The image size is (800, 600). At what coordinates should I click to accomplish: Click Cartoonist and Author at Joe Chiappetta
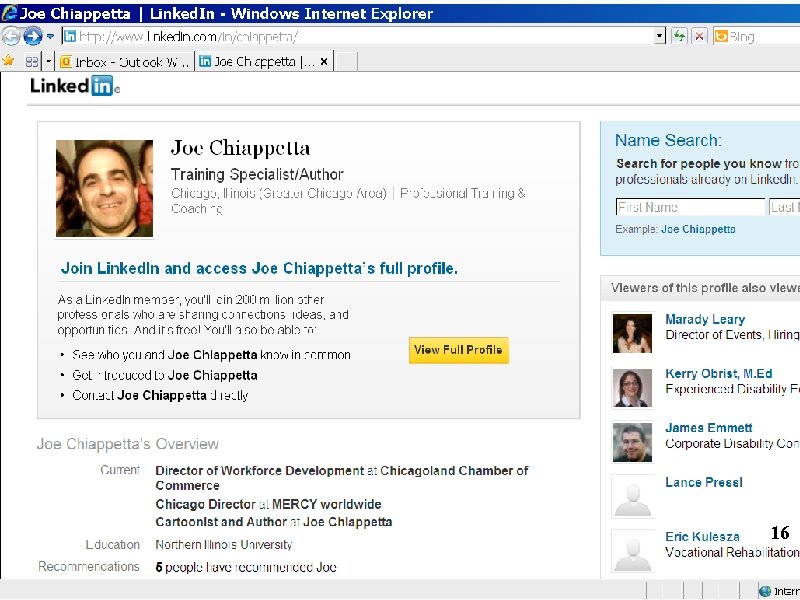tap(274, 522)
